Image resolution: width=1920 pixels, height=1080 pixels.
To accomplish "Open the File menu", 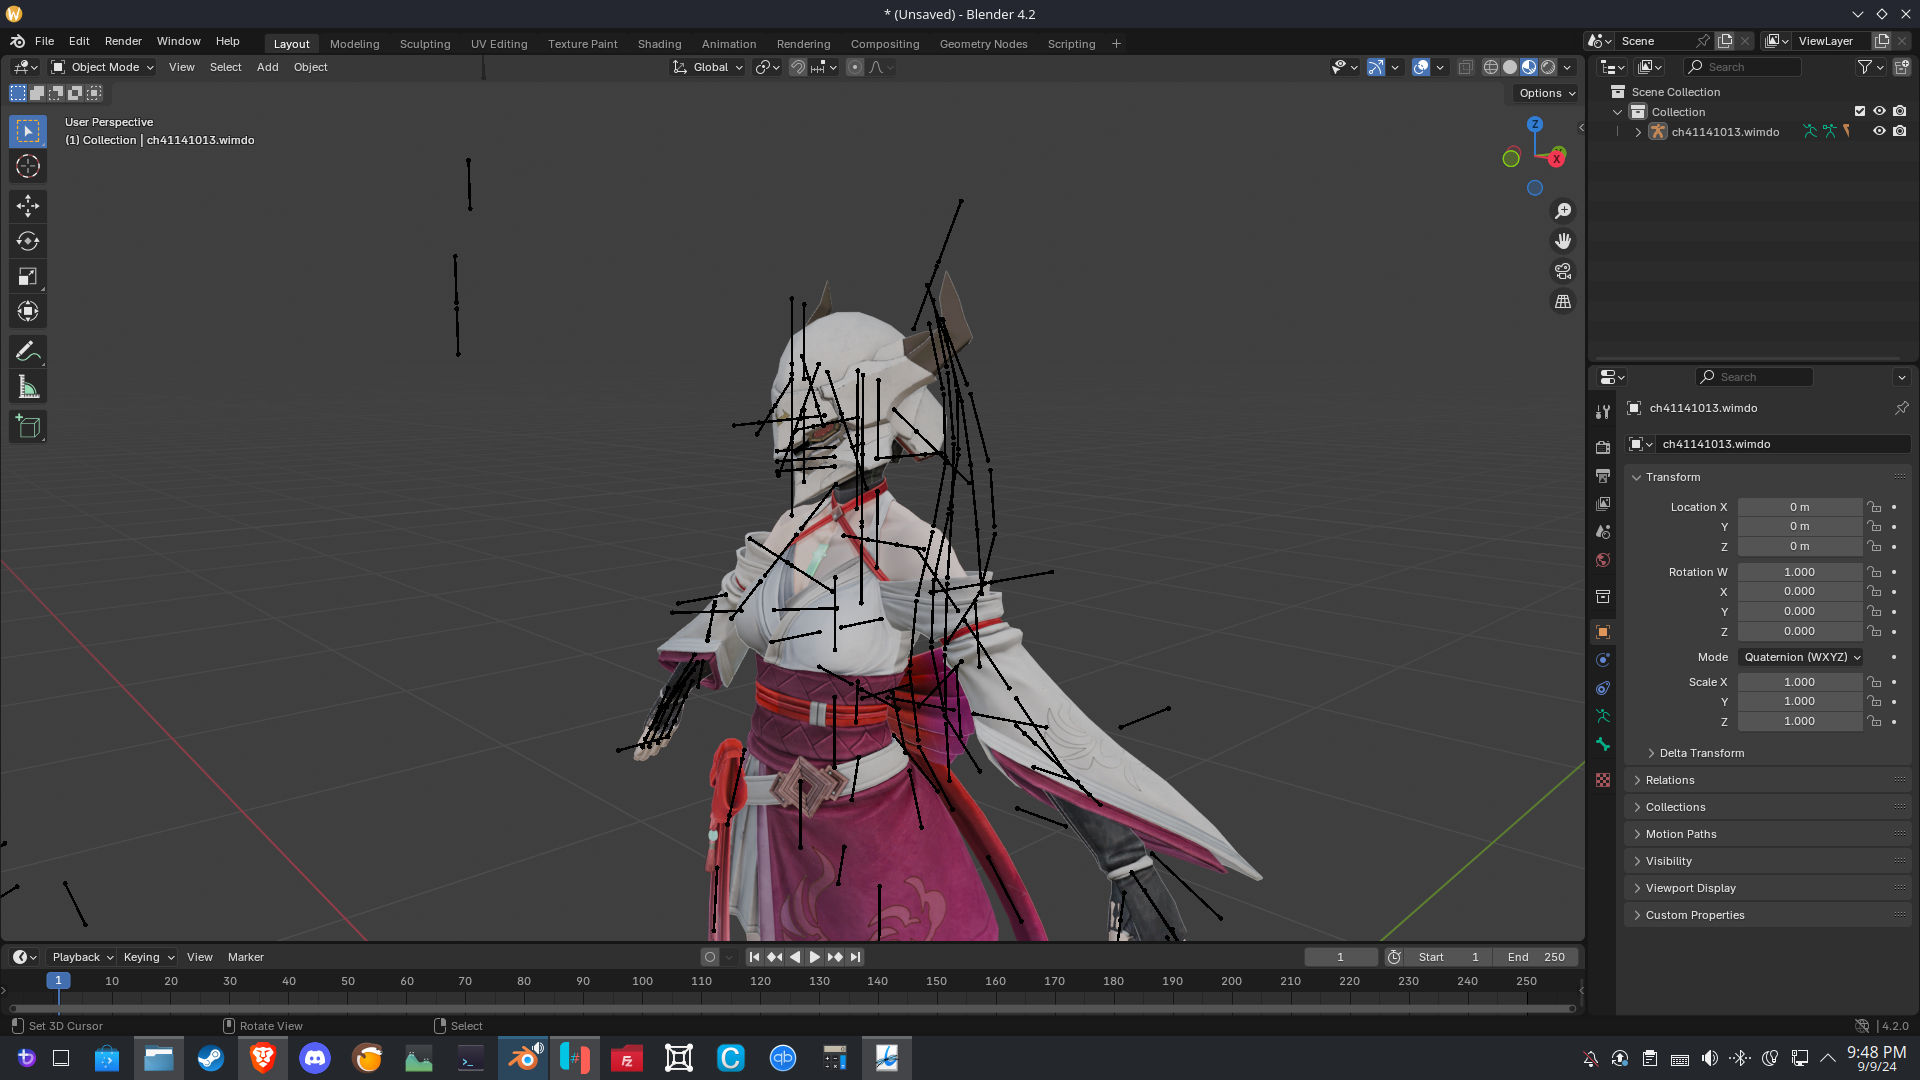I will point(44,41).
